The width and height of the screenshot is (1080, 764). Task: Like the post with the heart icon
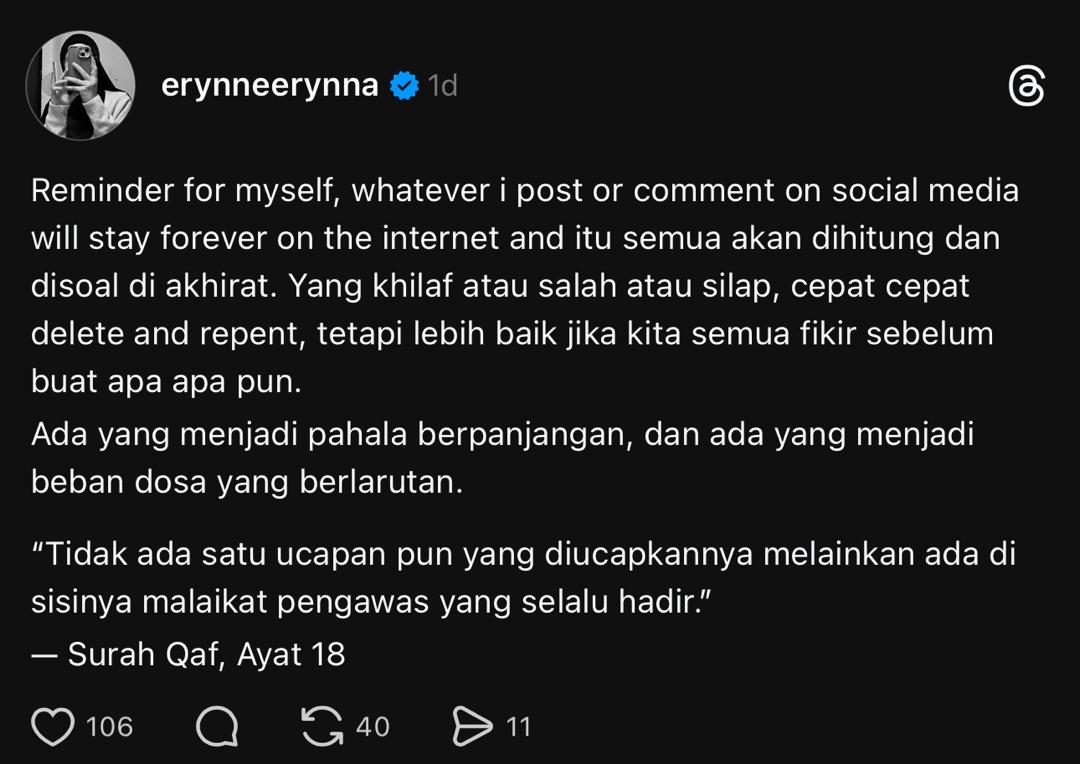[x=53, y=727]
